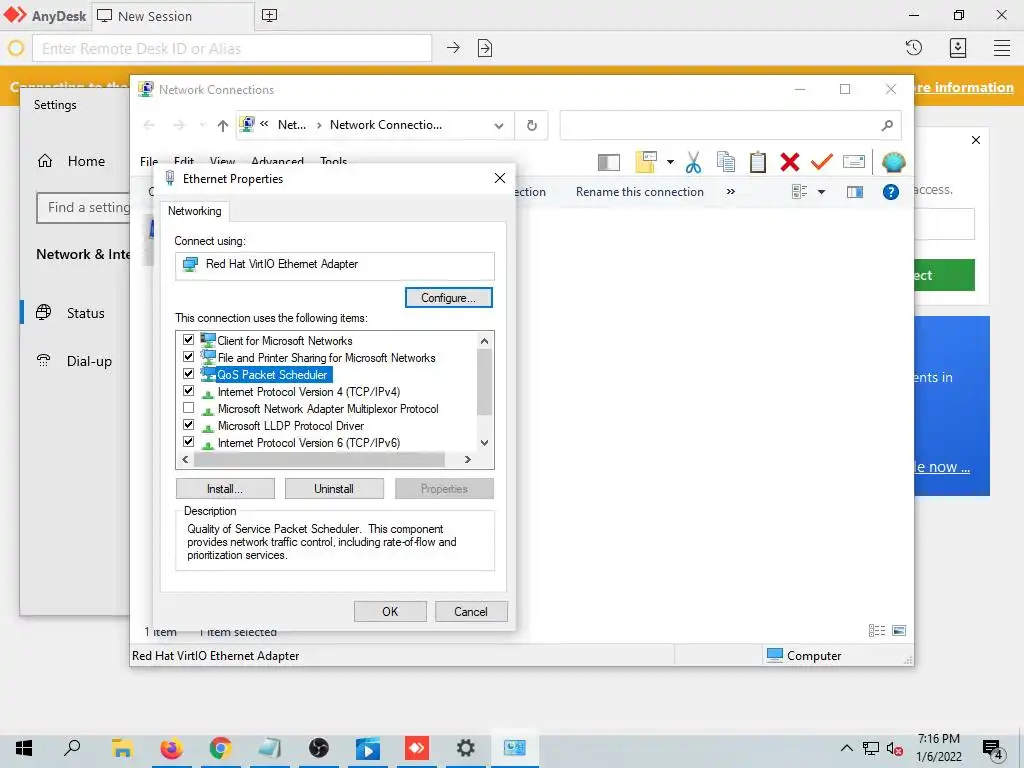Connect using the AnyDesk arrow button

pos(453,48)
